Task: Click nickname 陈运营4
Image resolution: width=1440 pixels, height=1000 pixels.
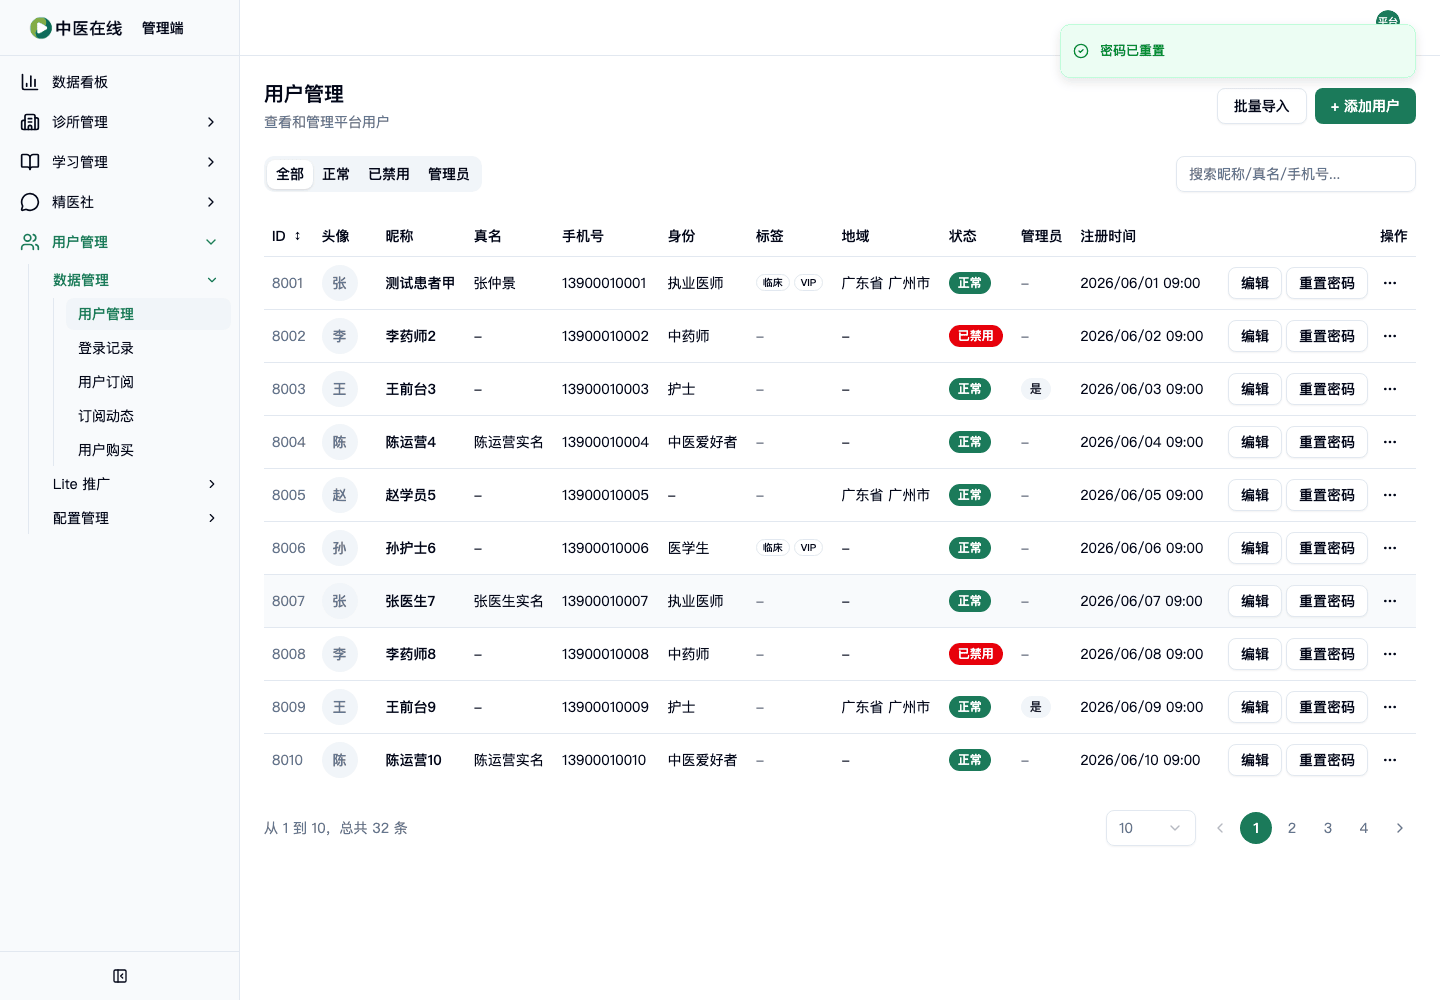Action: click(411, 442)
